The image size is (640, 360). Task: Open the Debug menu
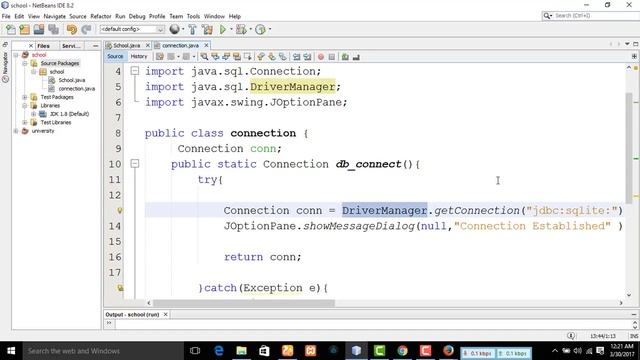(x=137, y=16)
